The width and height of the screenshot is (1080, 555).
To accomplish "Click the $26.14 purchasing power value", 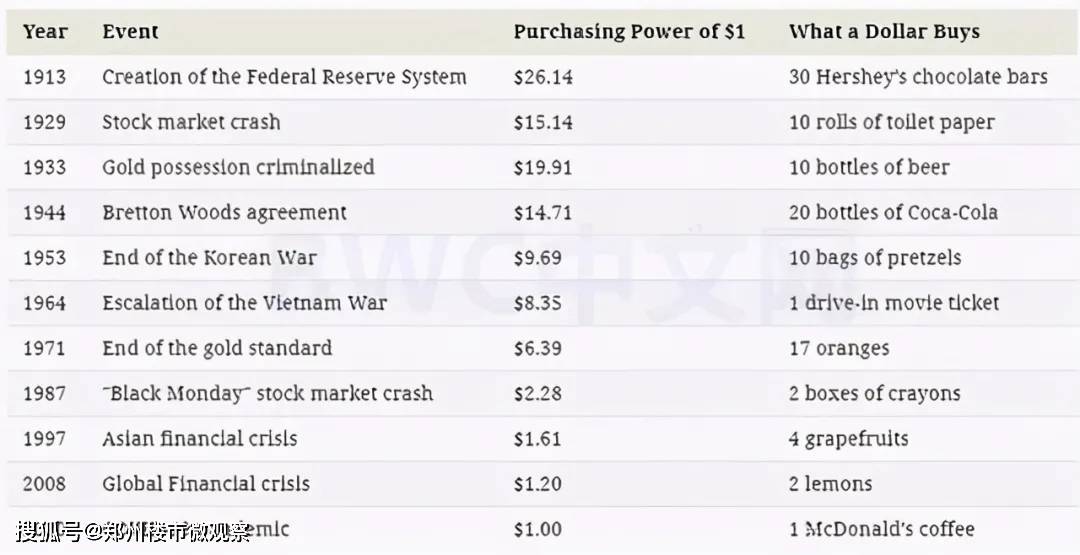I will tap(543, 77).
